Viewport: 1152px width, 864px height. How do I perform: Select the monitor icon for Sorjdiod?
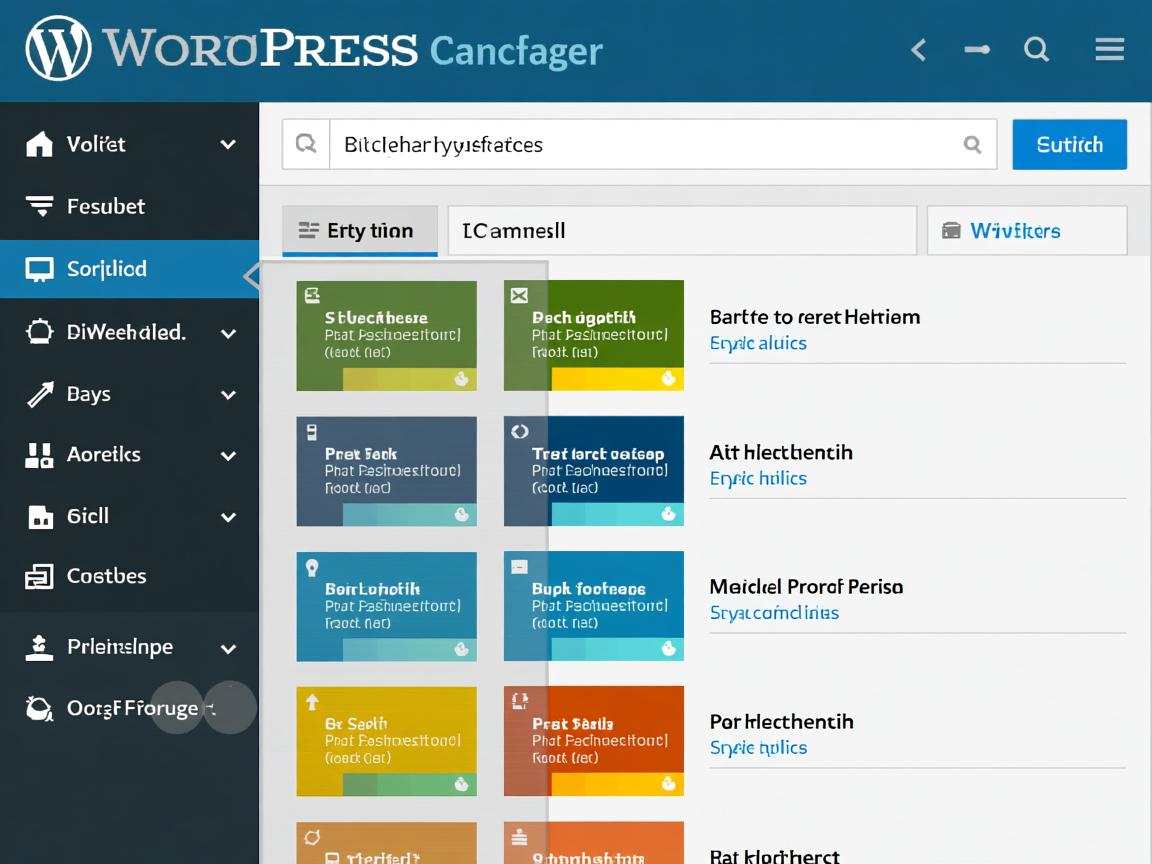point(40,268)
